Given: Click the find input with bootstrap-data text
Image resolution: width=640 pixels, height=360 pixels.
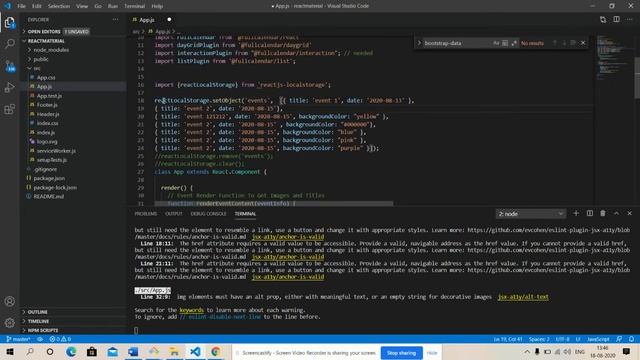Looking at the screenshot, I should 457,43.
